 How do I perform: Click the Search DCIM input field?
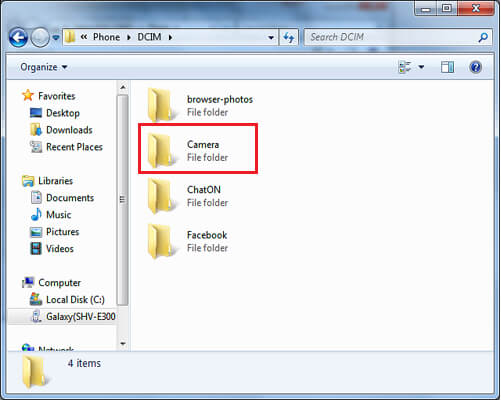tap(392, 37)
